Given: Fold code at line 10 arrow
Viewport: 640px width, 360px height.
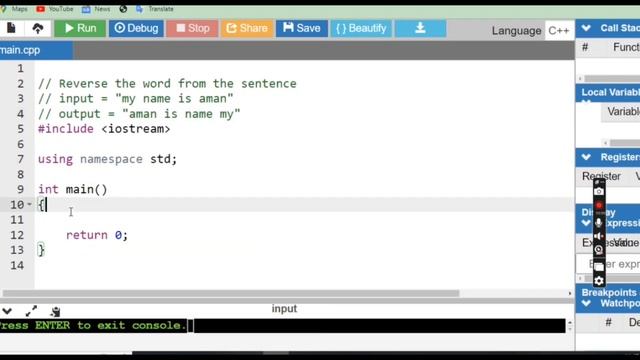Looking at the screenshot, I should point(29,204).
